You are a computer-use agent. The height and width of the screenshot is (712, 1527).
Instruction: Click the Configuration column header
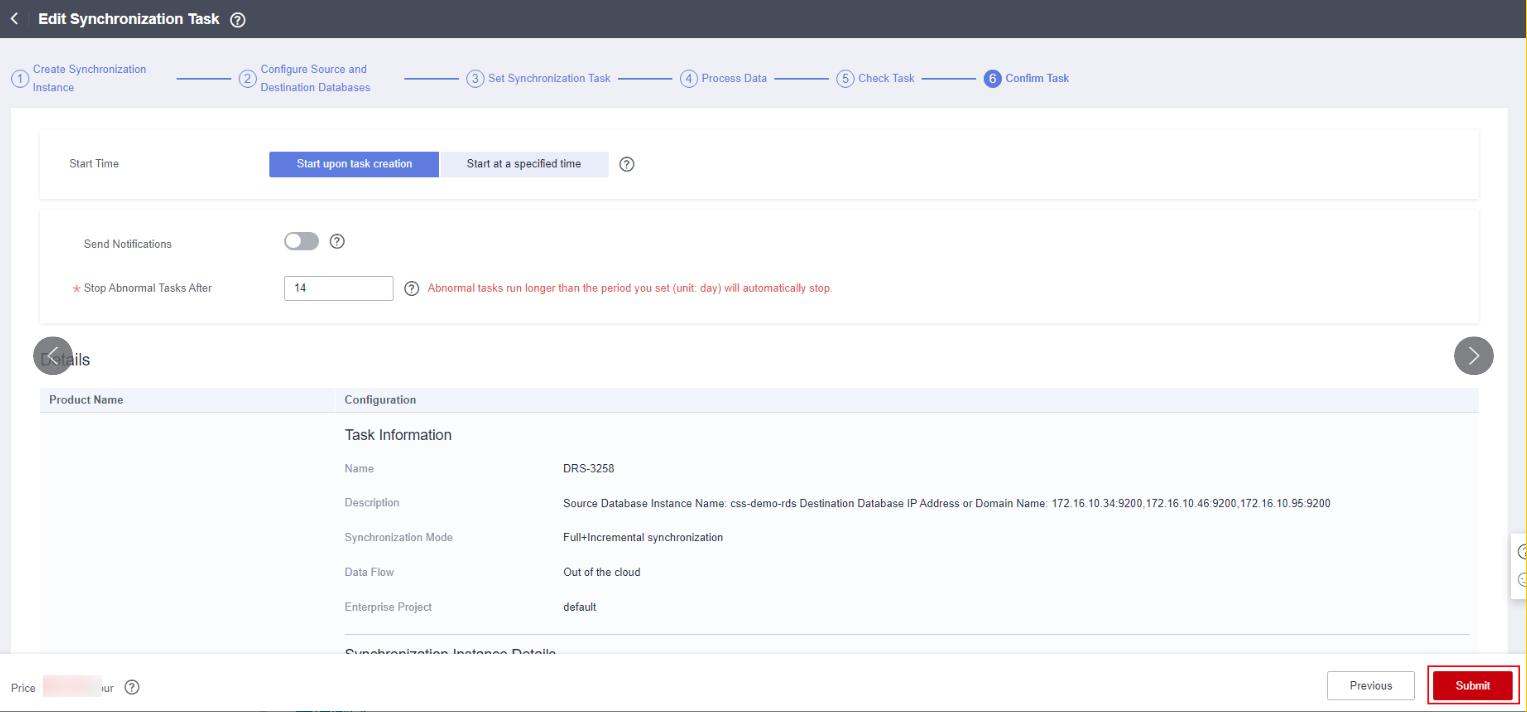[x=380, y=400]
